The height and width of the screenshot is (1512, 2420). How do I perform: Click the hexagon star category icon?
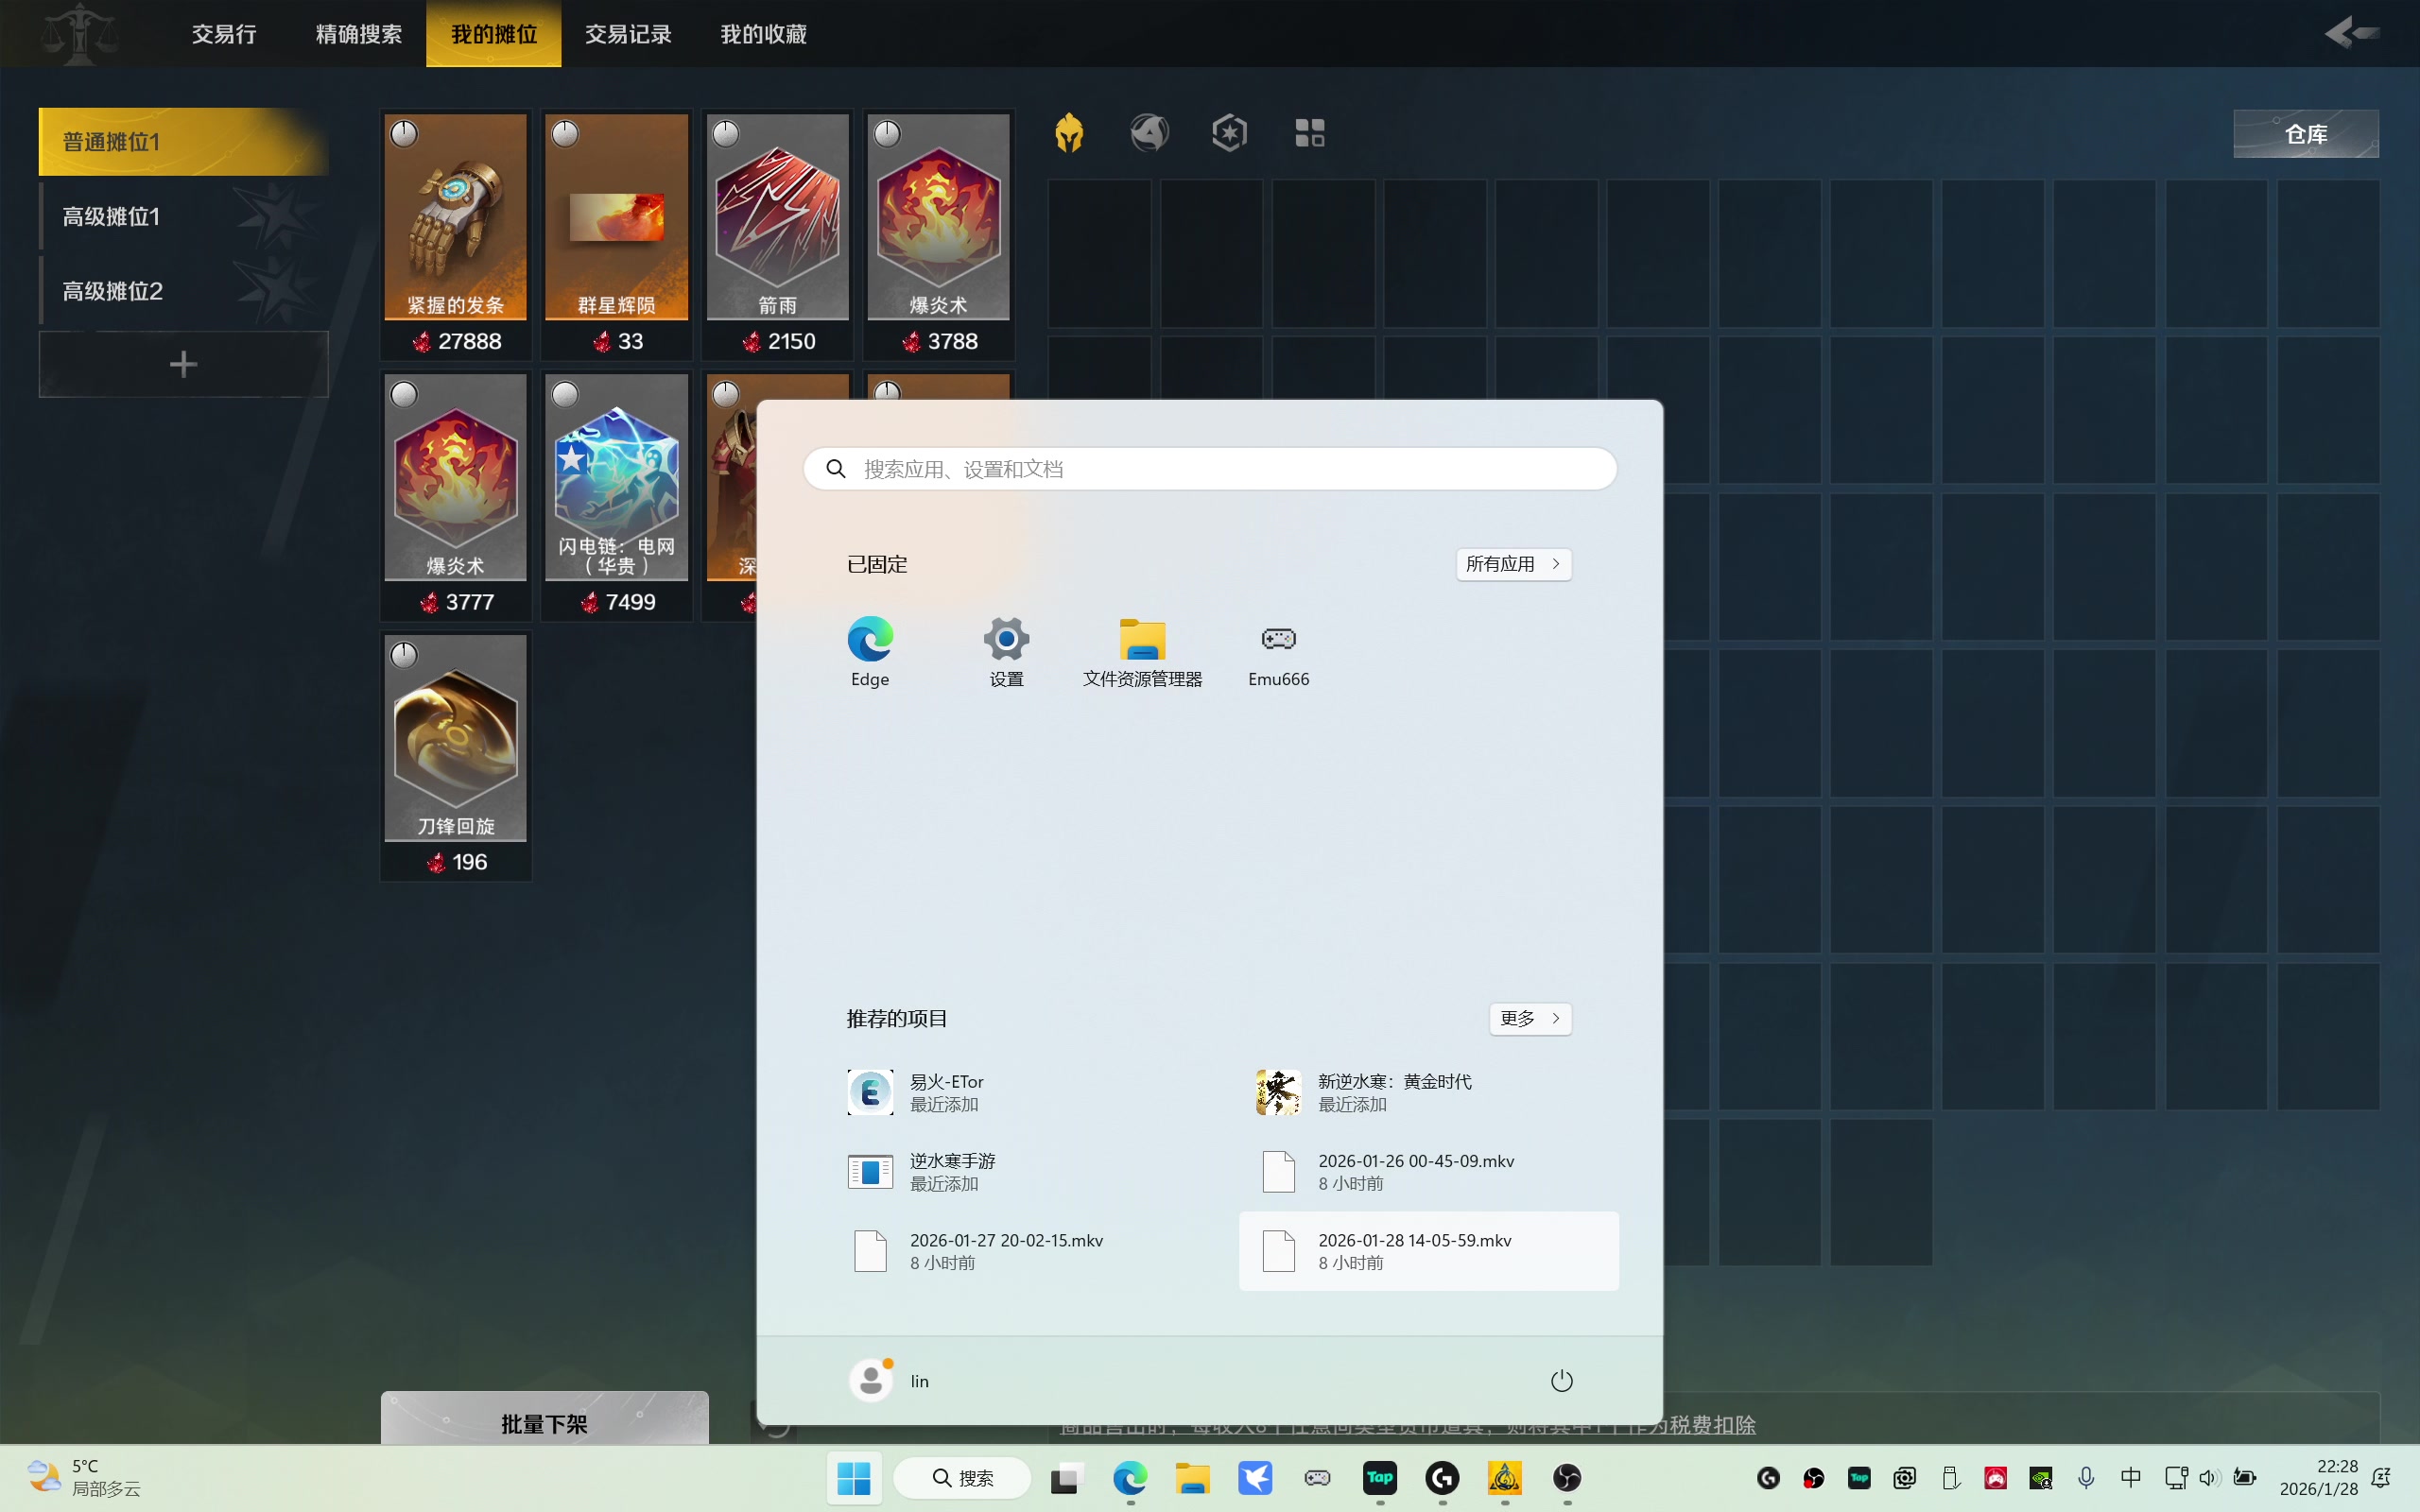point(1229,133)
